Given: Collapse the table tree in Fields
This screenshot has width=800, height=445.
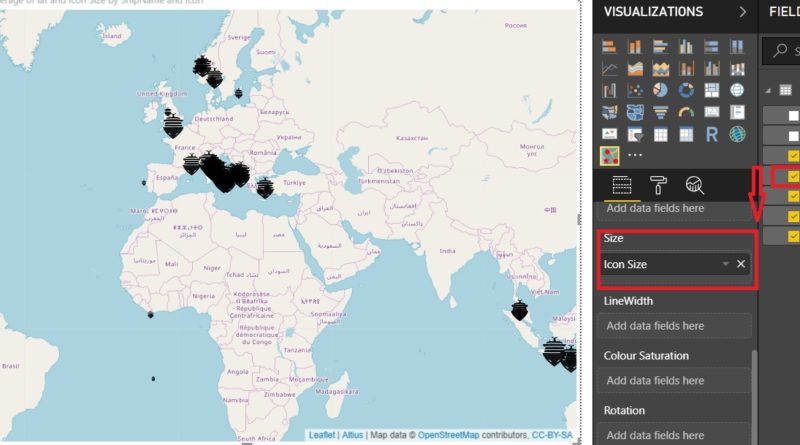Looking at the screenshot, I should coord(770,90).
